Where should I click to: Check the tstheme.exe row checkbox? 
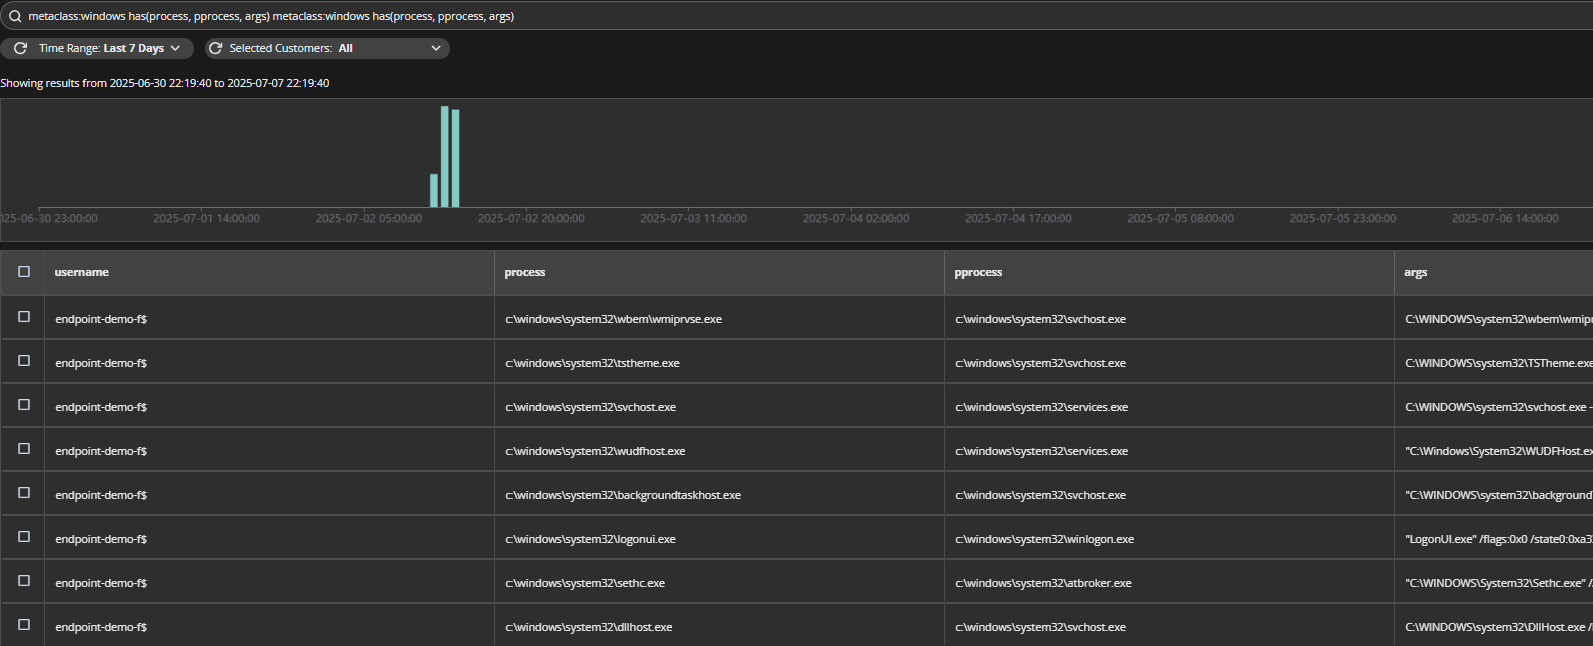24,361
